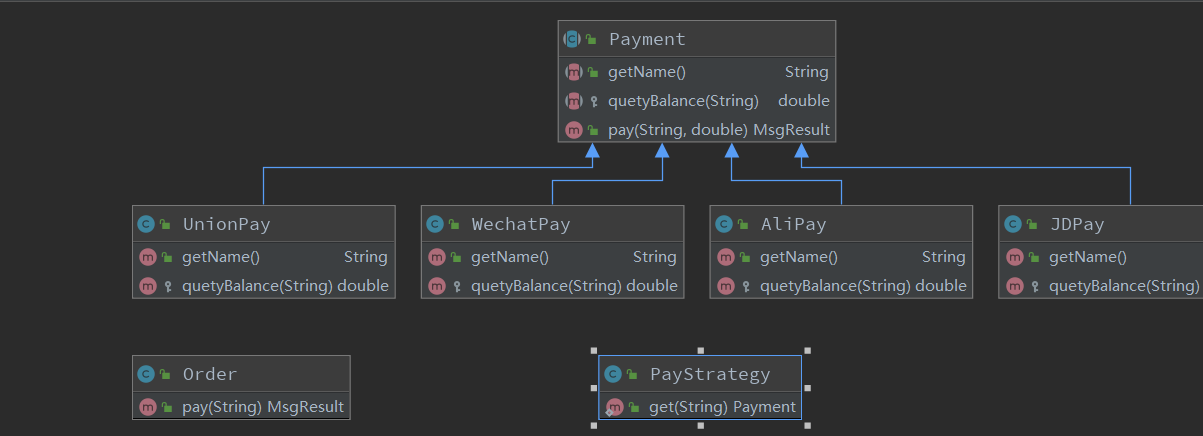
Task: Select the UnionPay class header
Action: click(x=262, y=224)
